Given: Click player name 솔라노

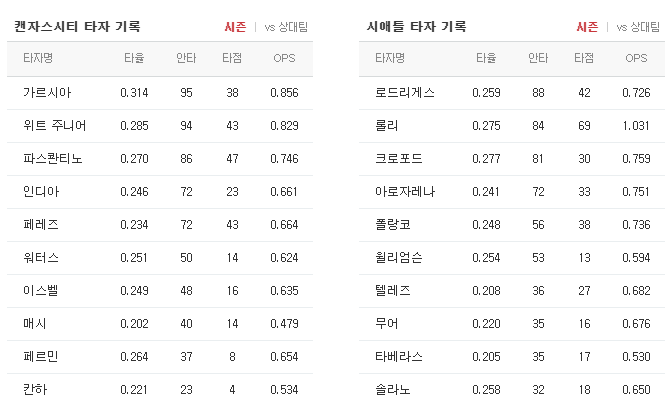Looking at the screenshot, I should [393, 389].
